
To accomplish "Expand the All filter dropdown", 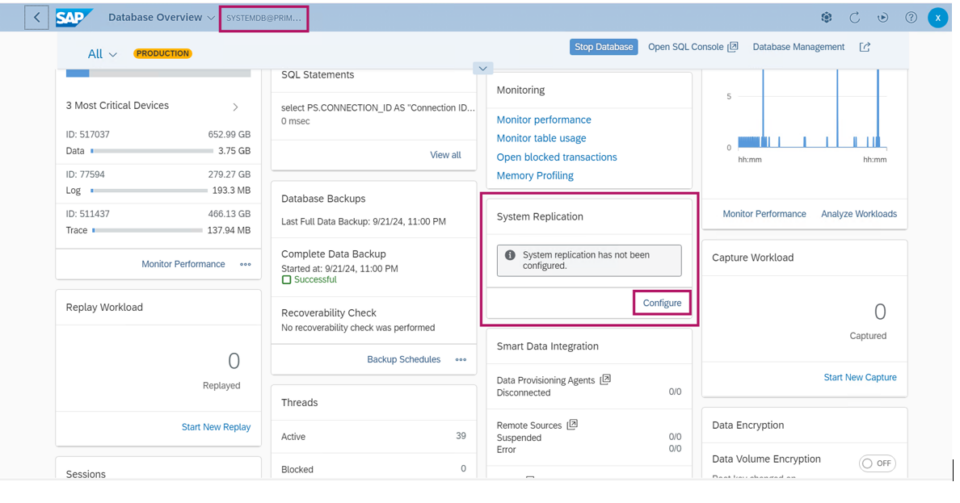I will pos(102,54).
